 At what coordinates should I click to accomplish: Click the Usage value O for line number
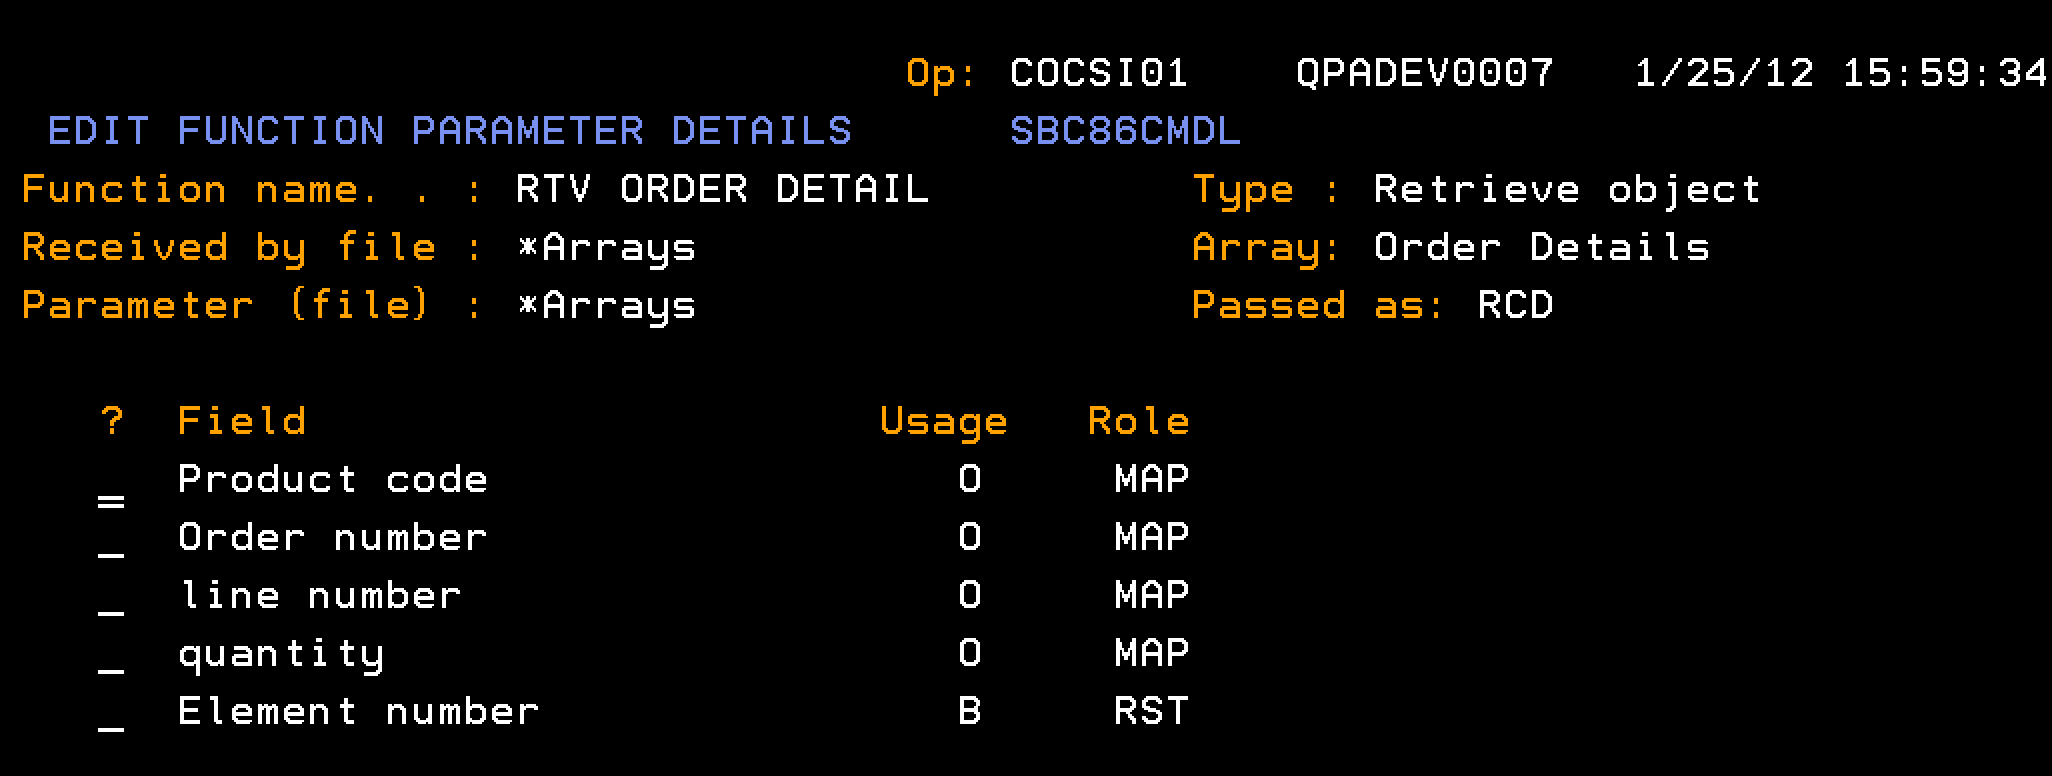969,596
